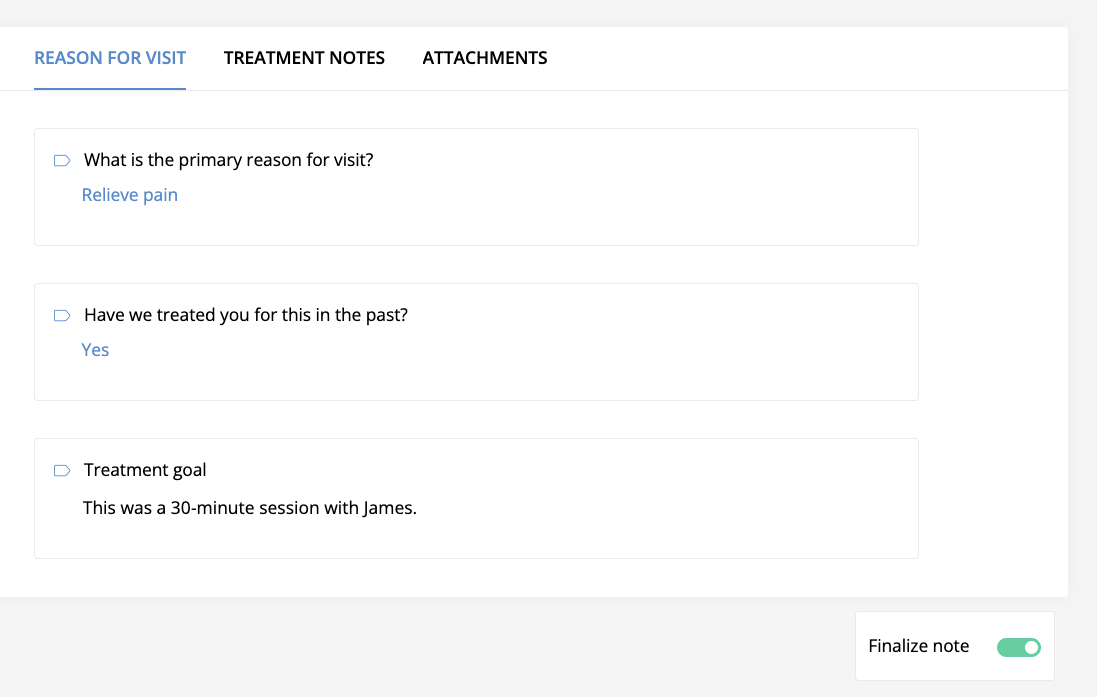Screen dimensions: 1097x697
Task: Click tag icon beside Treatment goal
Action: 62,471
